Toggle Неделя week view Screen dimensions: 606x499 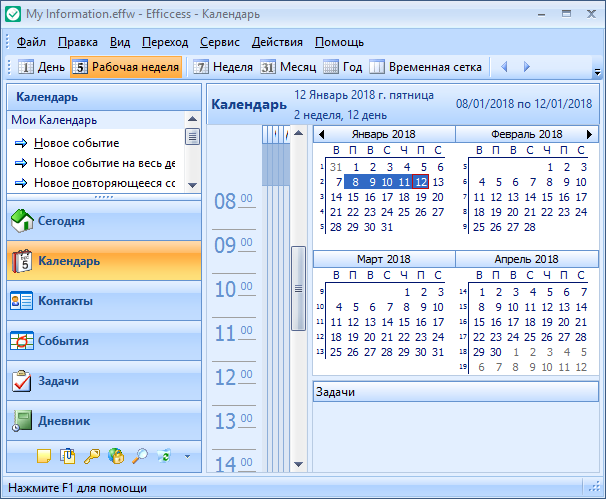[222, 67]
